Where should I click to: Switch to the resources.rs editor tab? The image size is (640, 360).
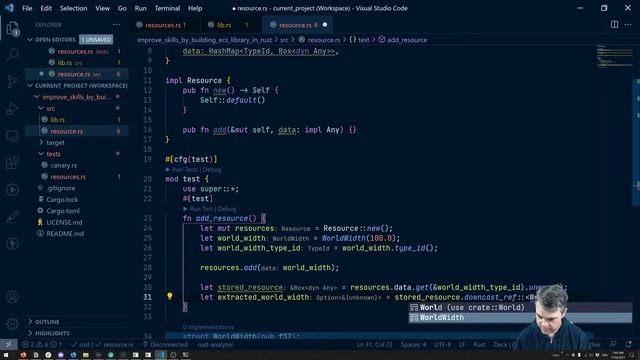tap(166, 25)
